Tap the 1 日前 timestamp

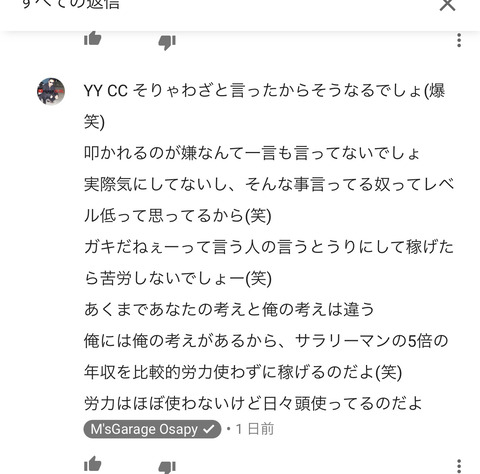[255, 429]
